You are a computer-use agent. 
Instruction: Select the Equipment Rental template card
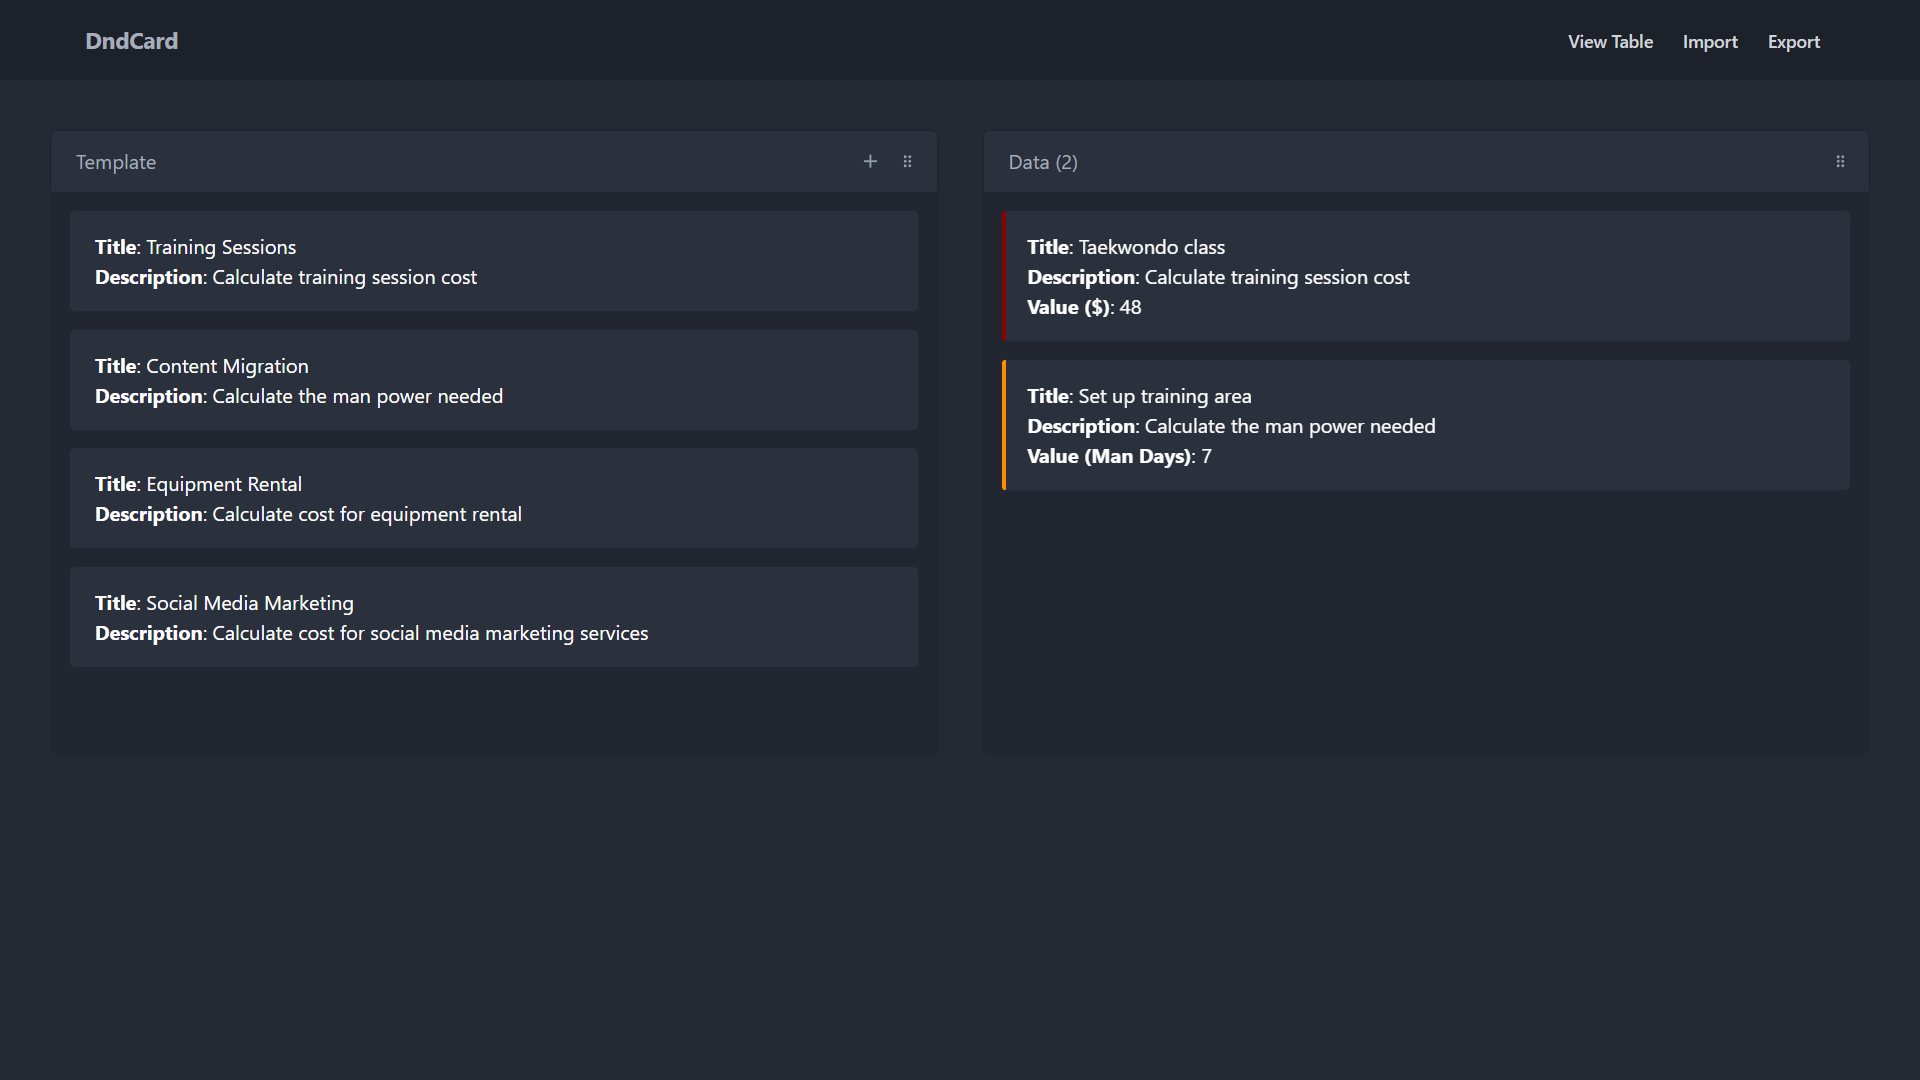(493, 498)
